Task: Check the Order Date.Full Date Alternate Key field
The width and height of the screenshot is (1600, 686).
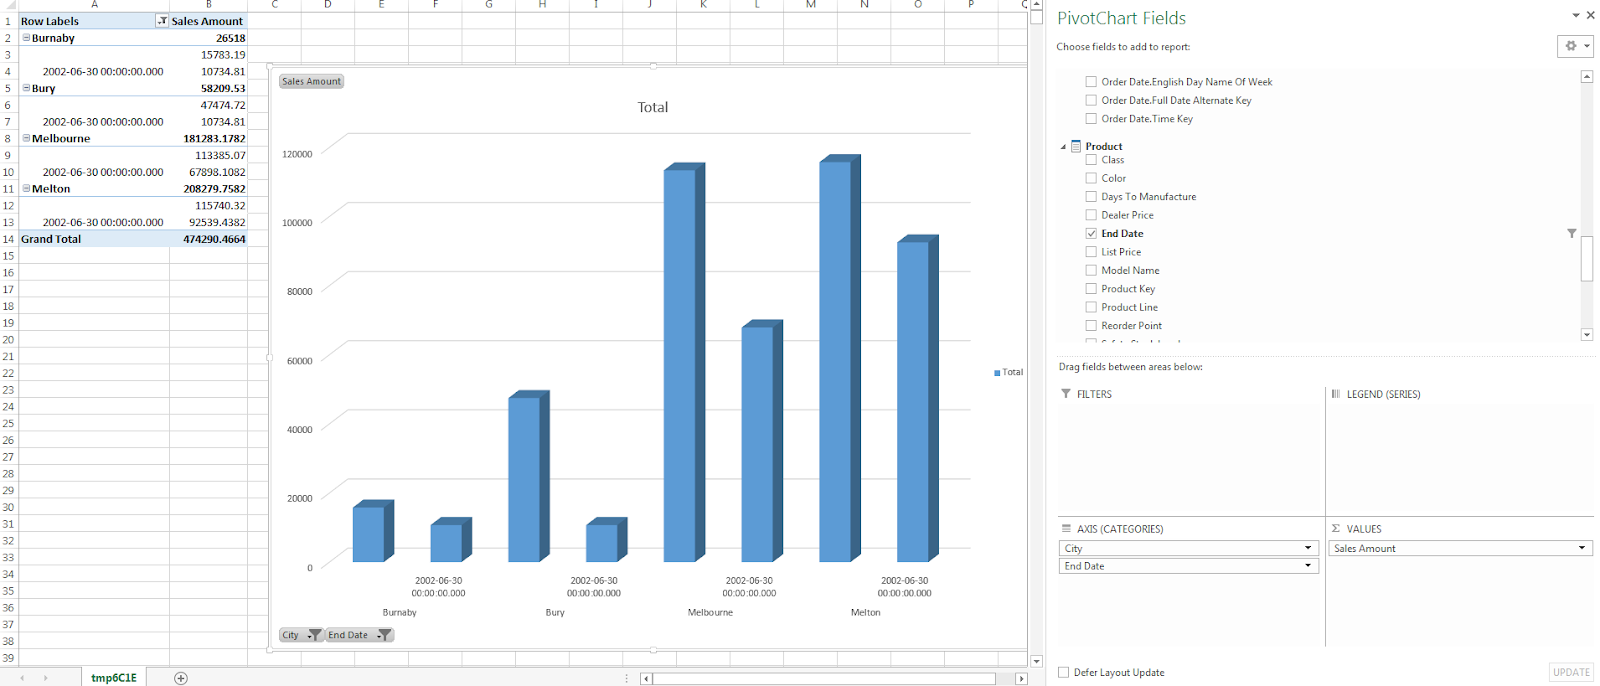Action: (1091, 100)
